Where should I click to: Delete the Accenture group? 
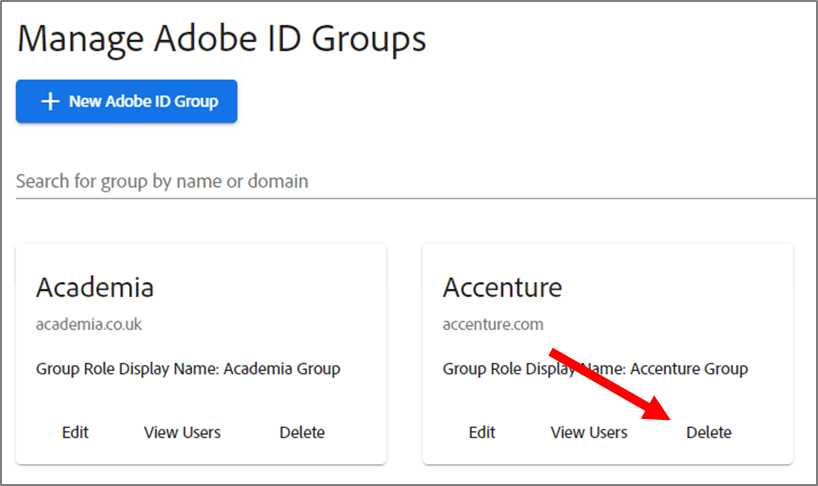(x=709, y=432)
